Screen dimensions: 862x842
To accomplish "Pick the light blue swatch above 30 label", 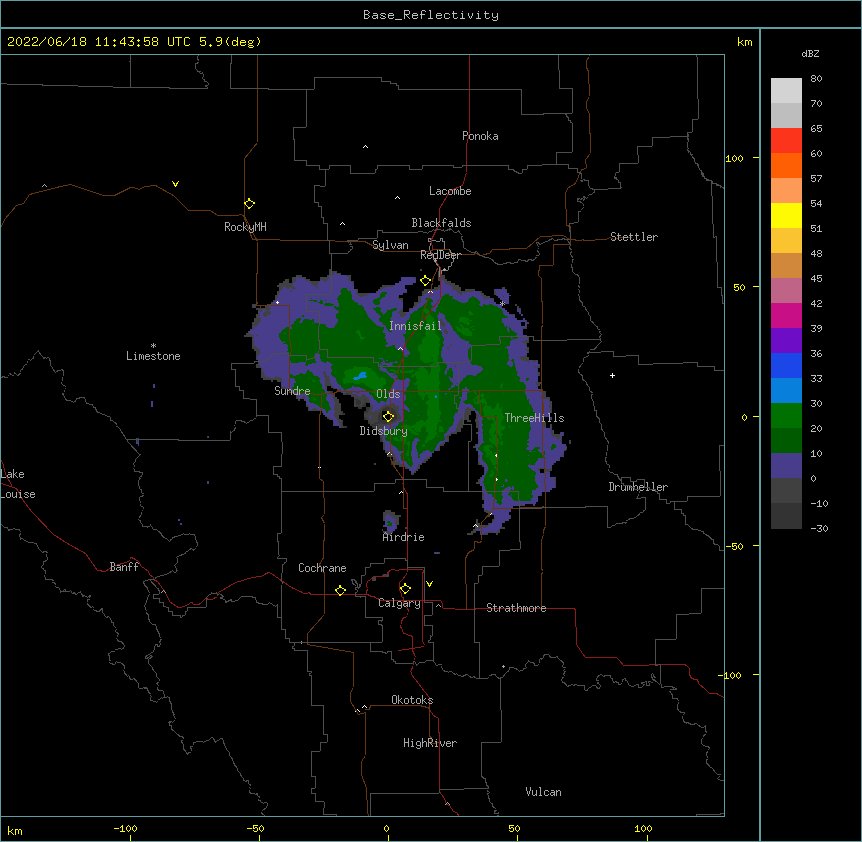I will [786, 391].
